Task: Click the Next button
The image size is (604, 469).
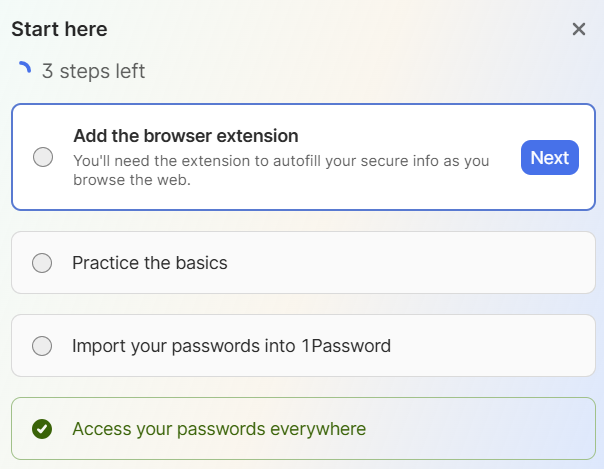Action: coord(550,157)
